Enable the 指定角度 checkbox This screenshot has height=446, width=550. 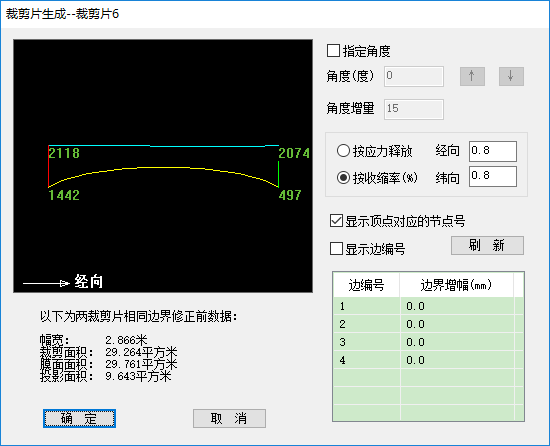tap(333, 51)
